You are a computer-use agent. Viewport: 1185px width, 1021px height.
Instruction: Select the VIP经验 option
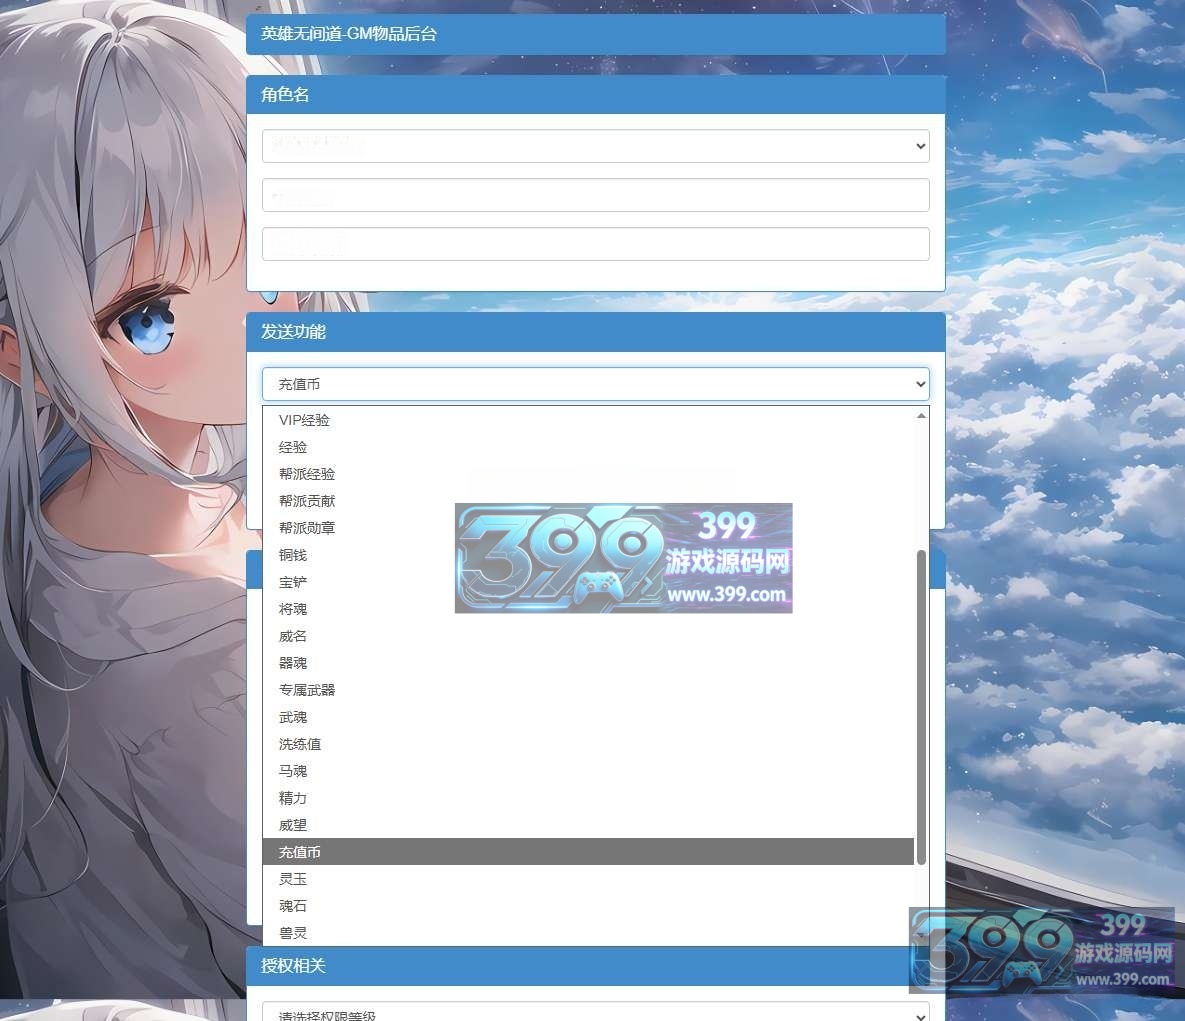click(x=588, y=420)
